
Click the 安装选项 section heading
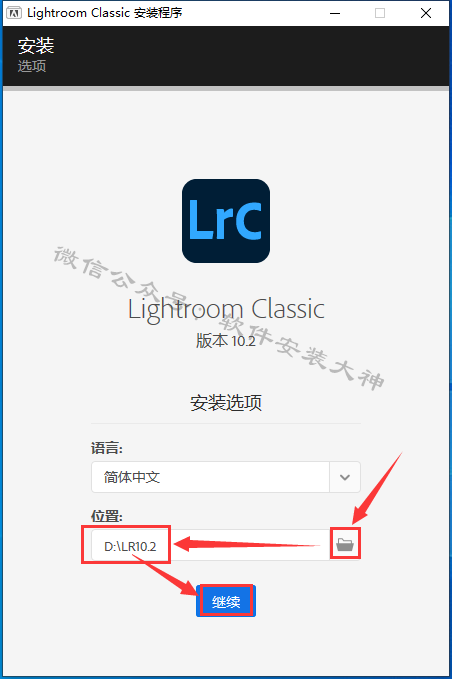226,403
